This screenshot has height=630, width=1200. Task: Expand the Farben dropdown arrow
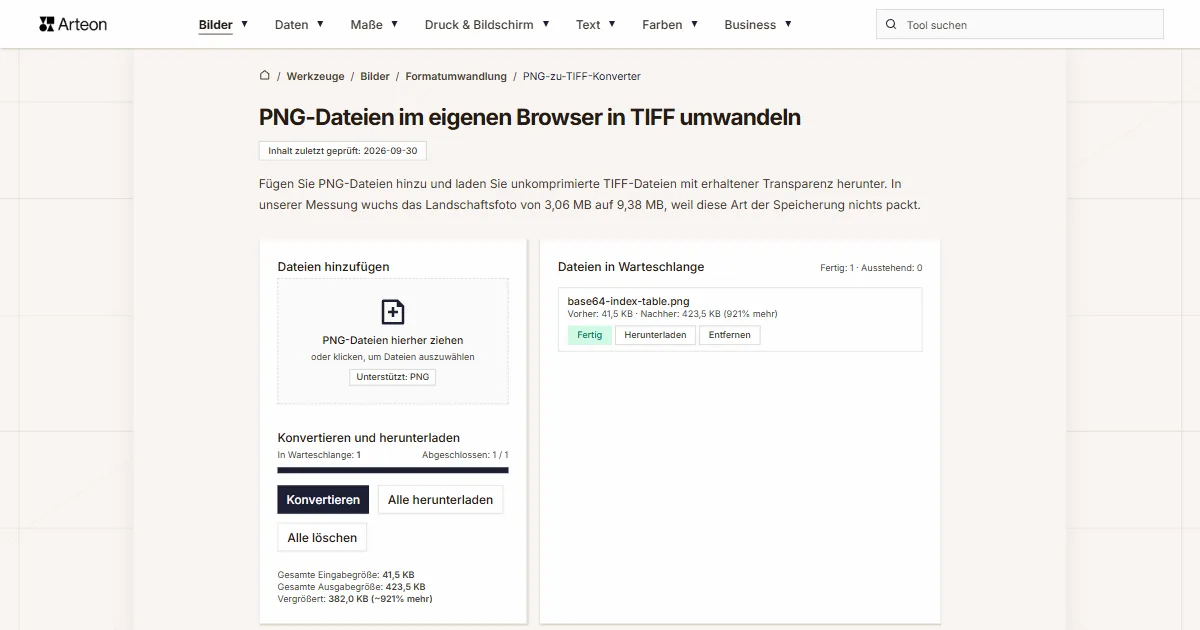(694, 24)
